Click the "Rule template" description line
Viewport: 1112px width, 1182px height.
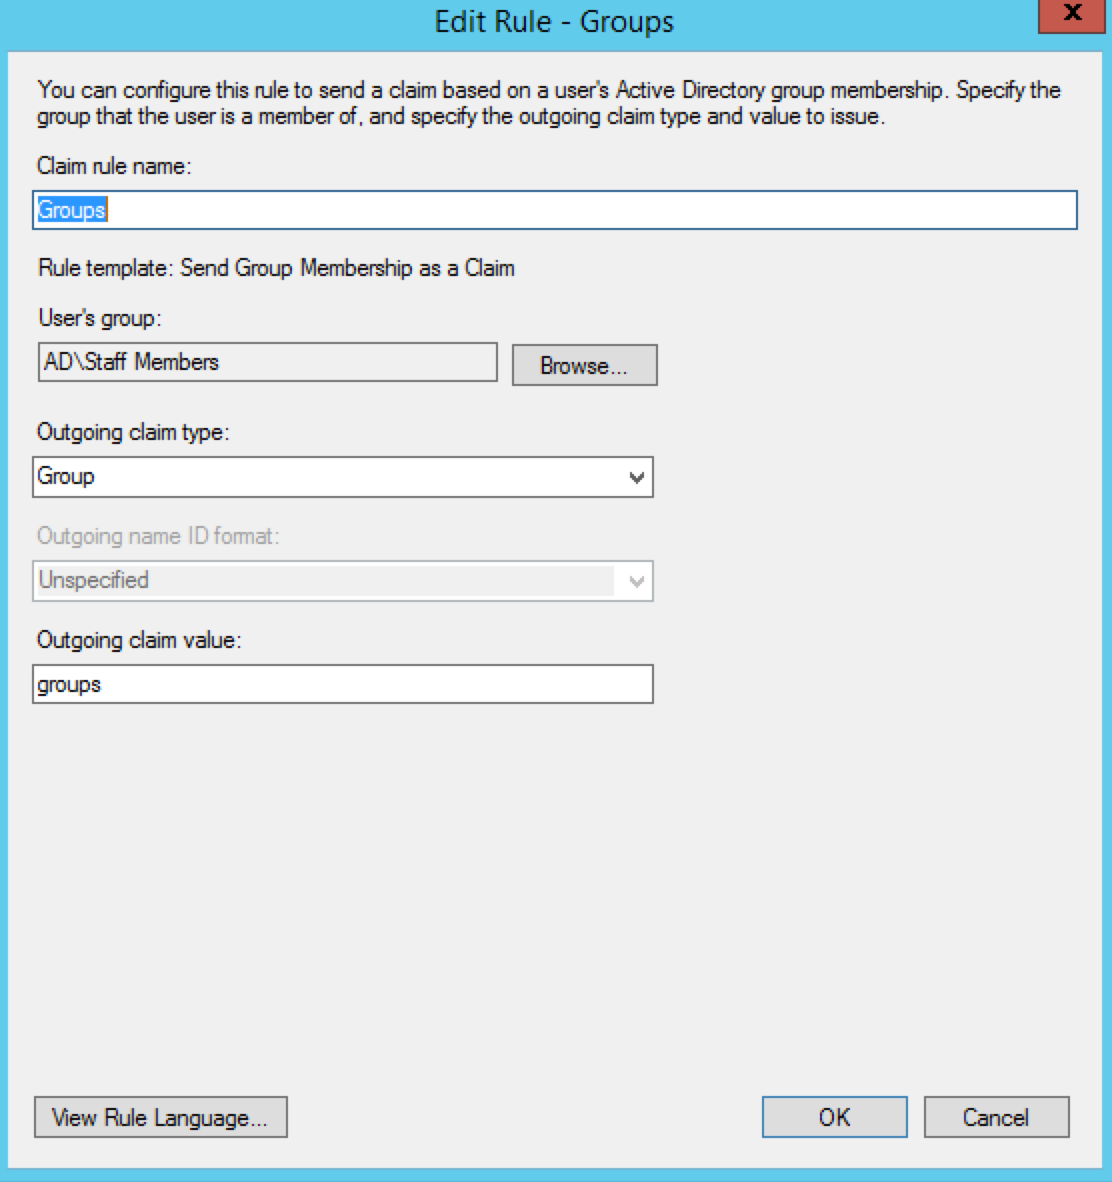pyautogui.click(x=276, y=268)
